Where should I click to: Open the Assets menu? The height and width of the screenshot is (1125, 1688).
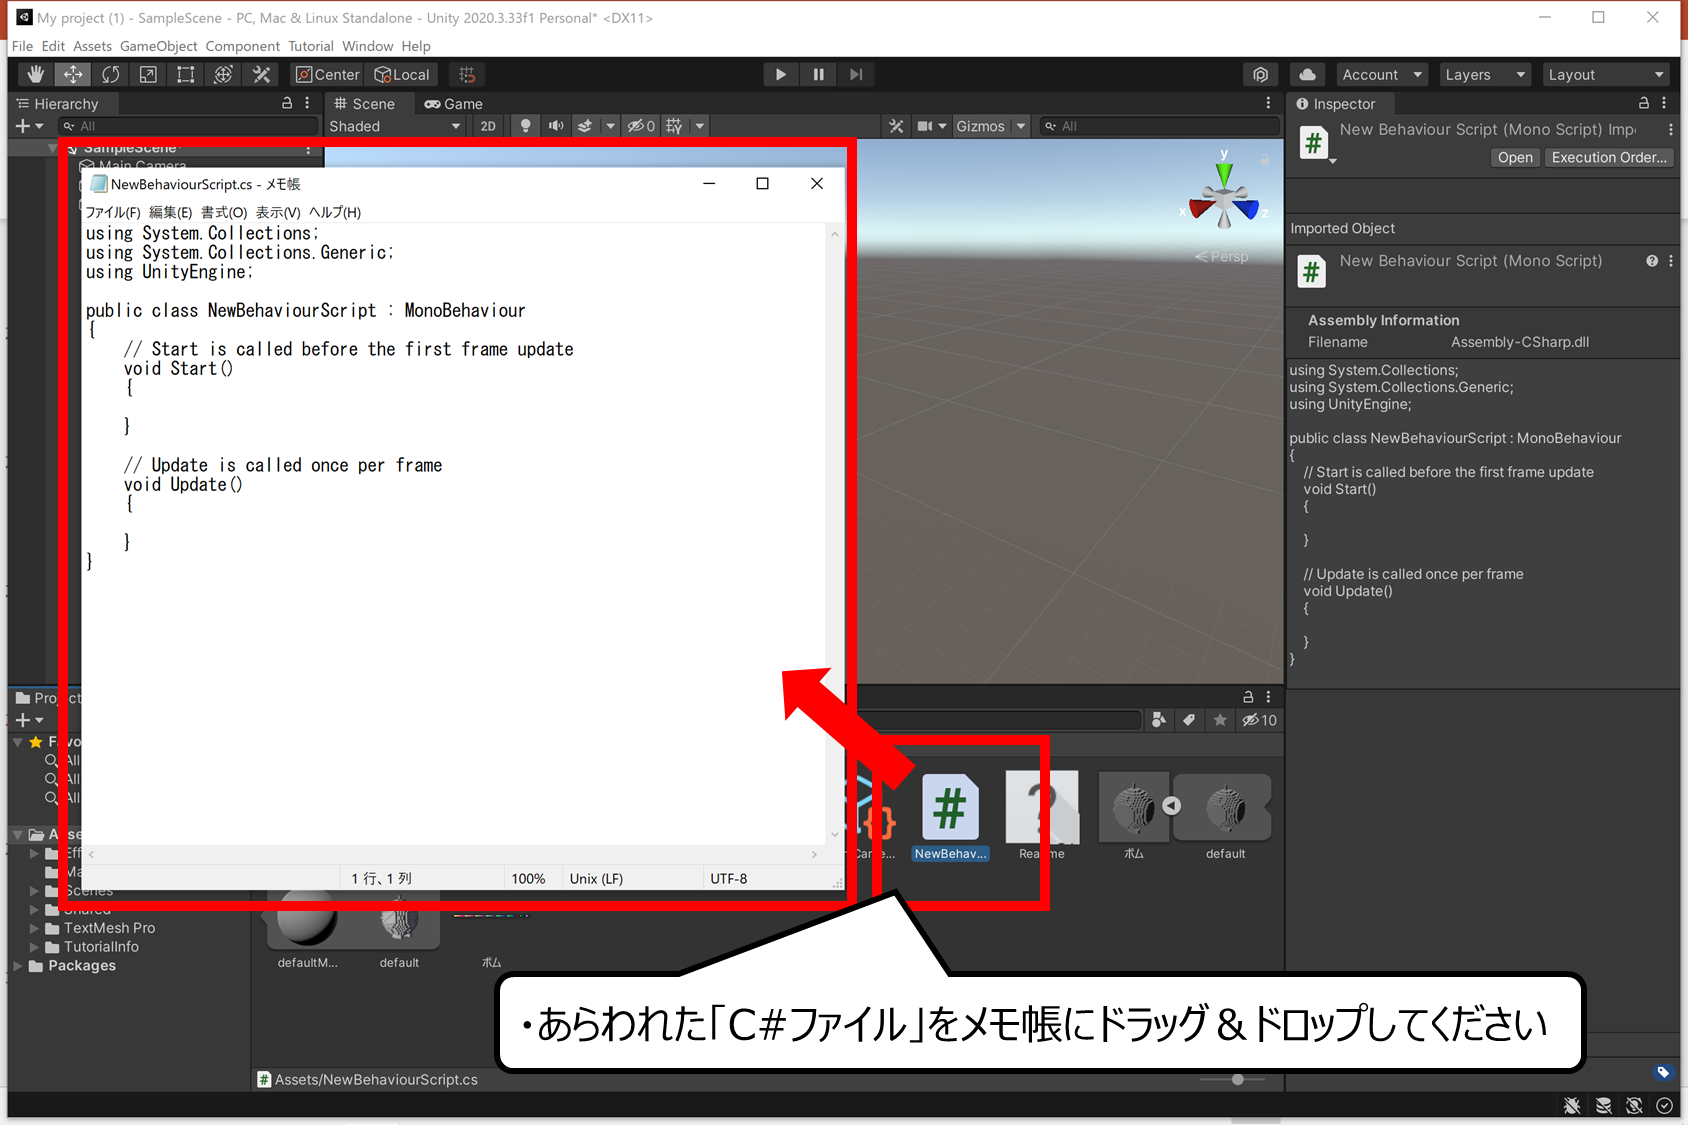92,46
